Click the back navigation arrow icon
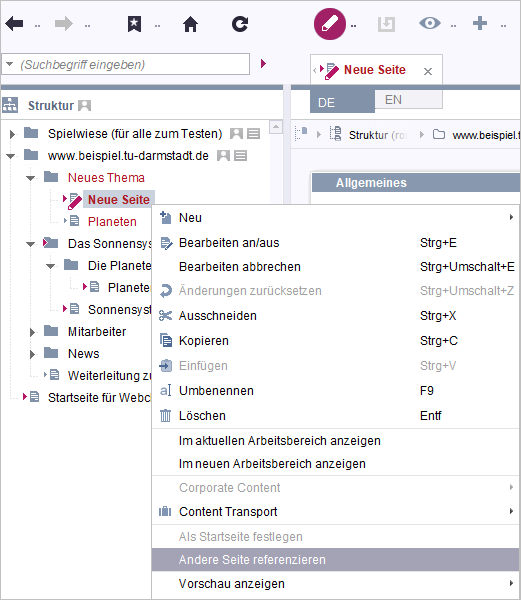This screenshot has width=521, height=600. pos(14,24)
